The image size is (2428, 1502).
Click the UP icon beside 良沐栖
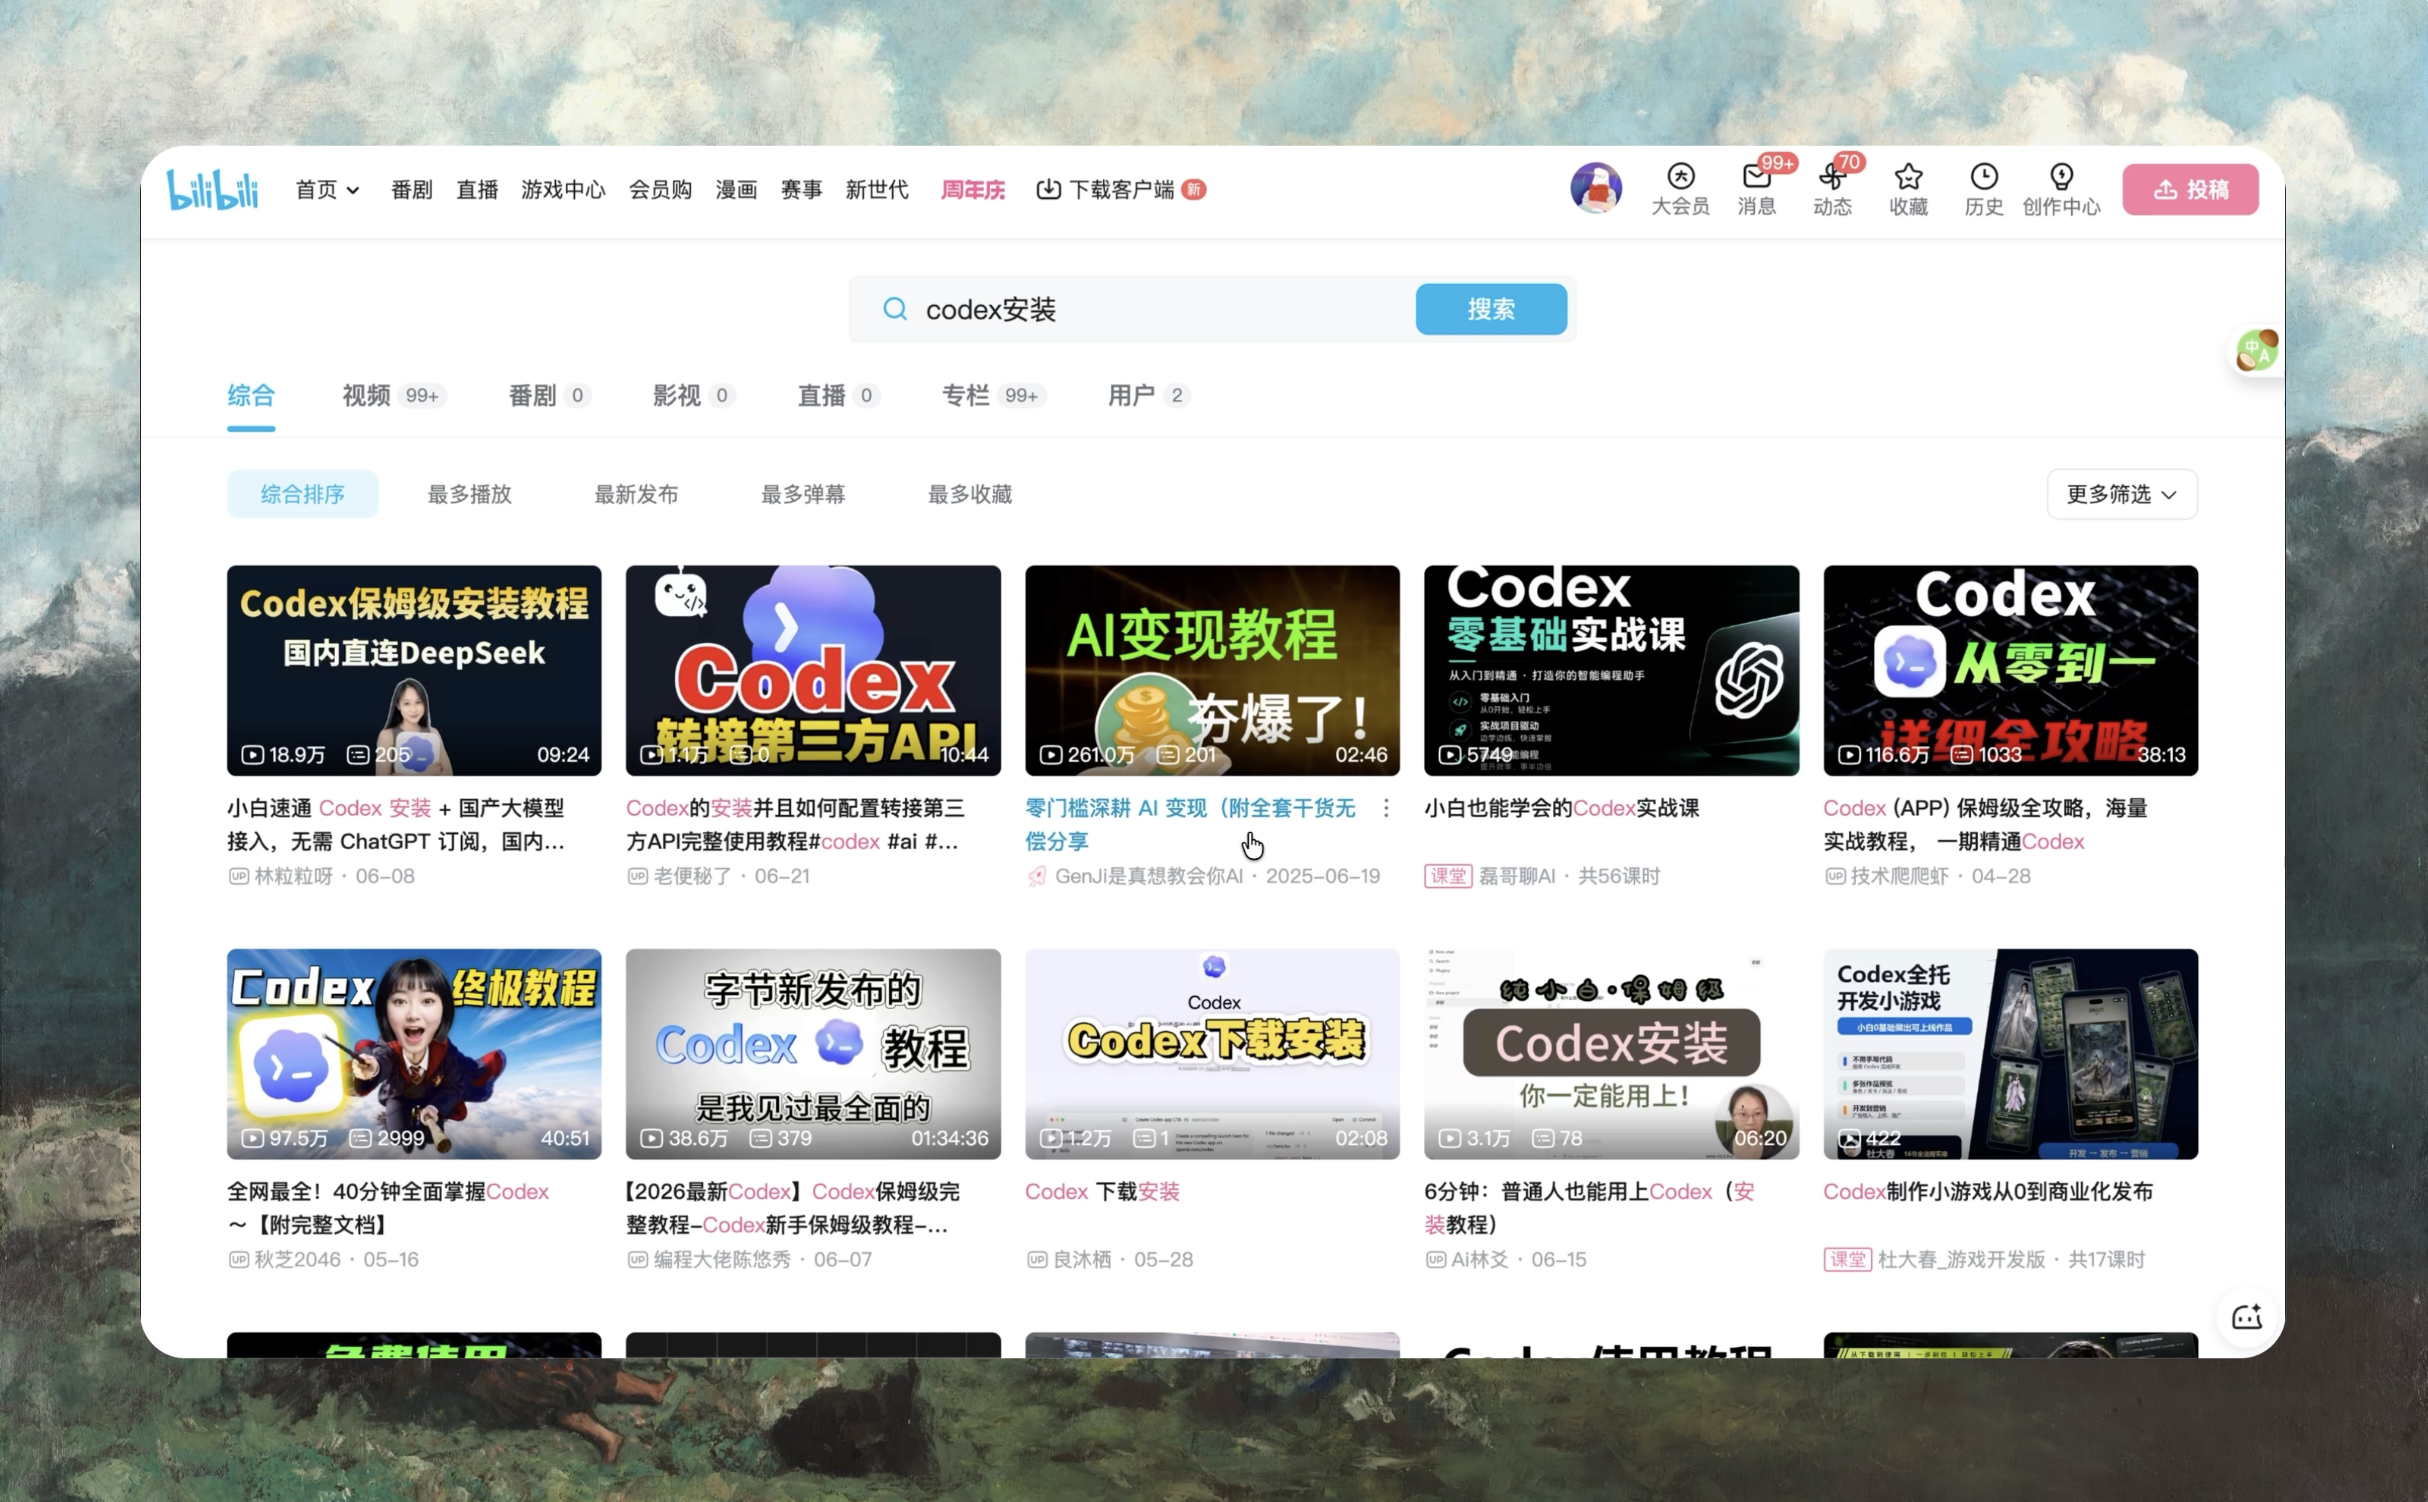point(1037,1259)
